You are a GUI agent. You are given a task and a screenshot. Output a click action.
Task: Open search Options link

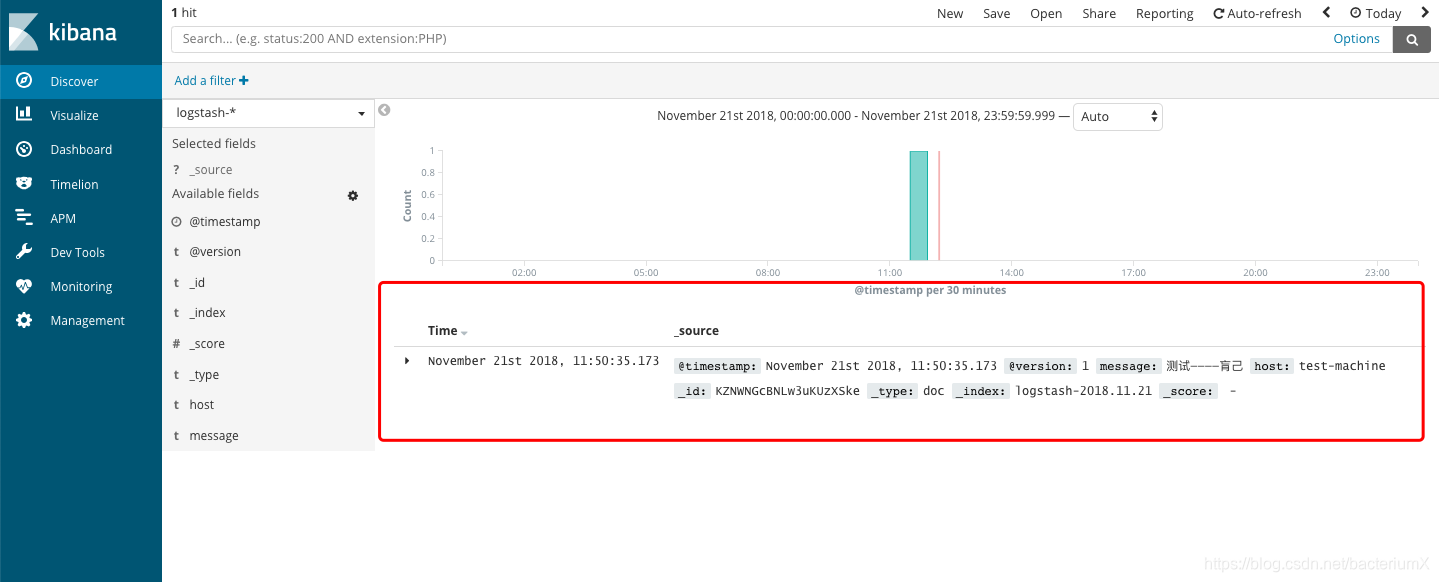(1356, 39)
